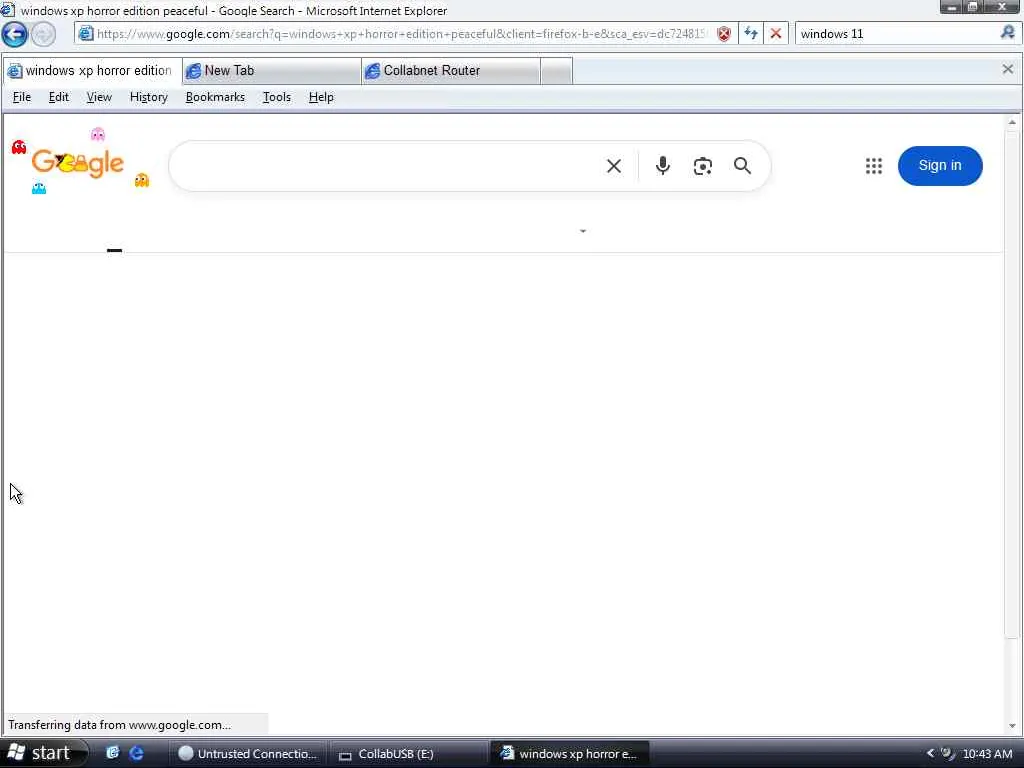Open the Tools menu

tap(277, 97)
